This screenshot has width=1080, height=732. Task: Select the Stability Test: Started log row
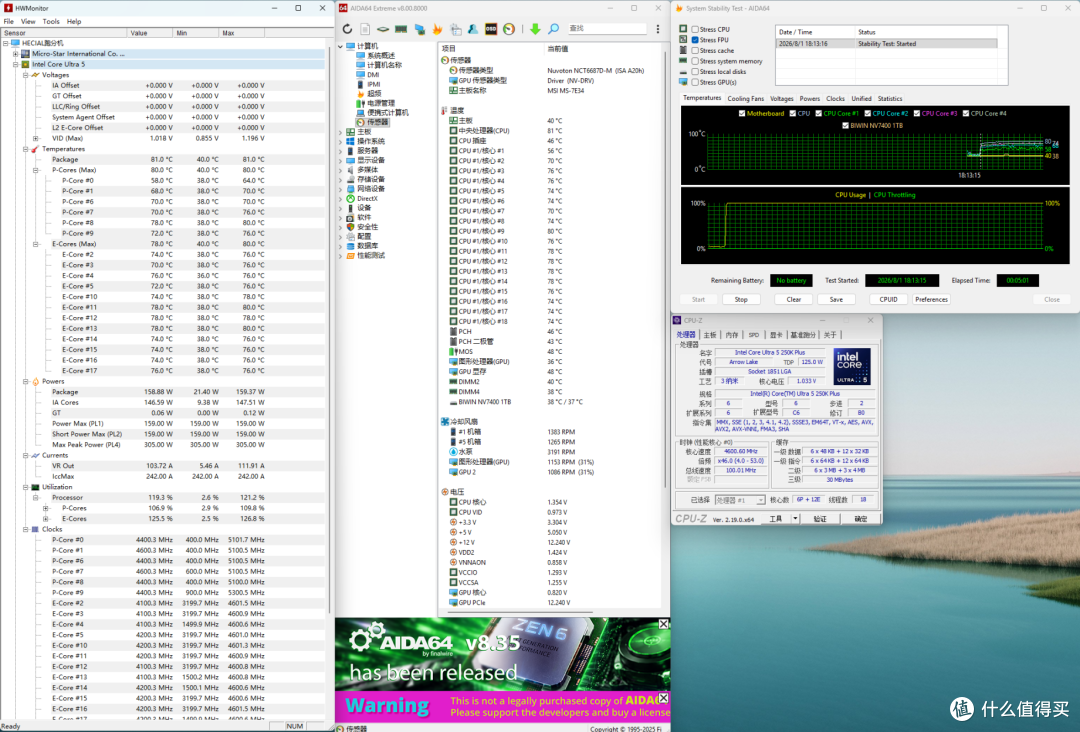click(886, 43)
